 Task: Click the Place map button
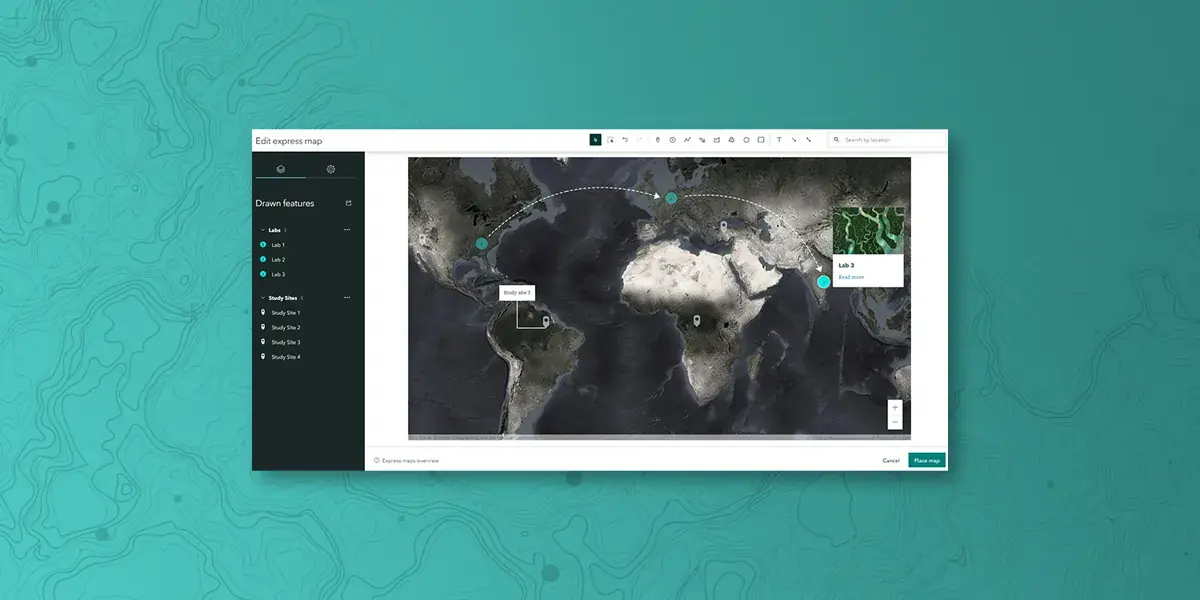925,460
